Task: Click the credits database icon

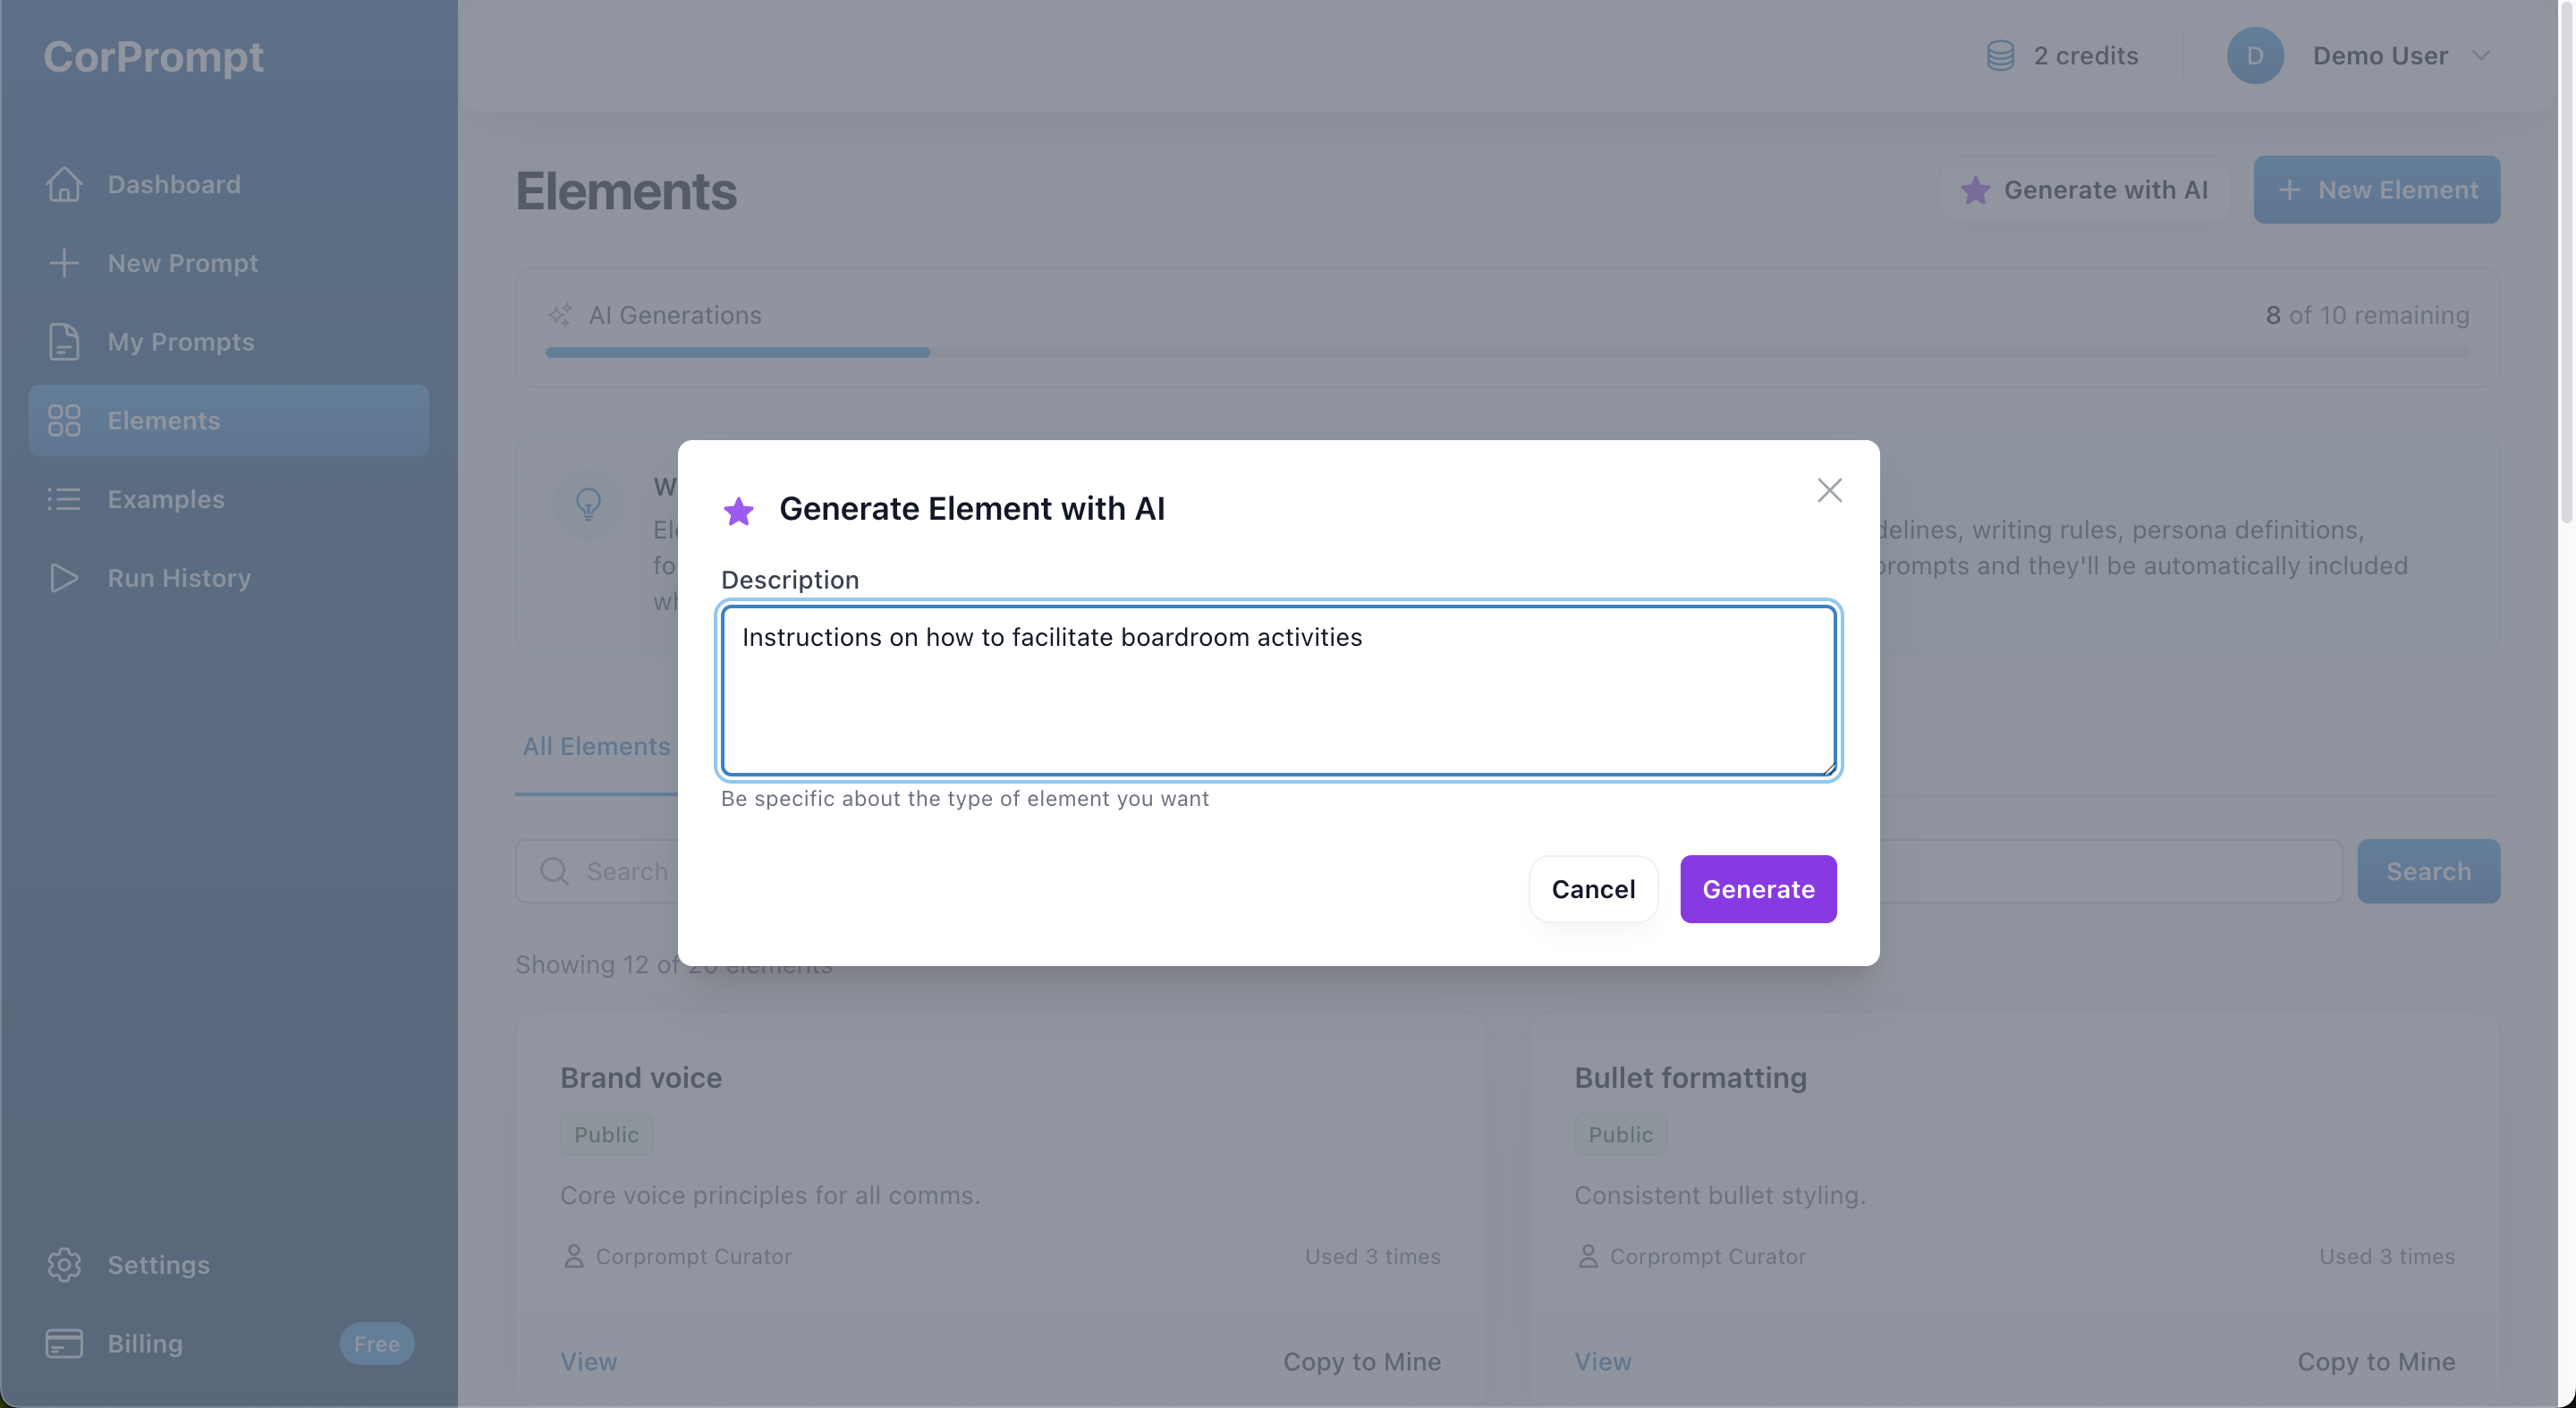Action: pos(2000,55)
